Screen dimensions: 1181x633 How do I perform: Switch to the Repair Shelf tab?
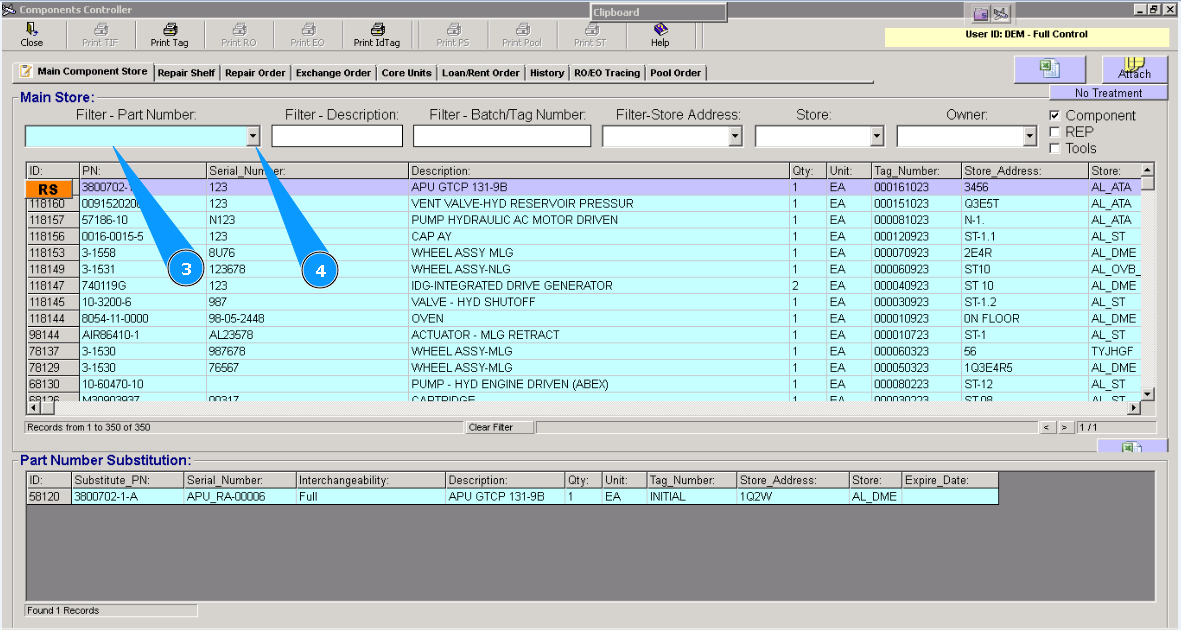pos(186,73)
